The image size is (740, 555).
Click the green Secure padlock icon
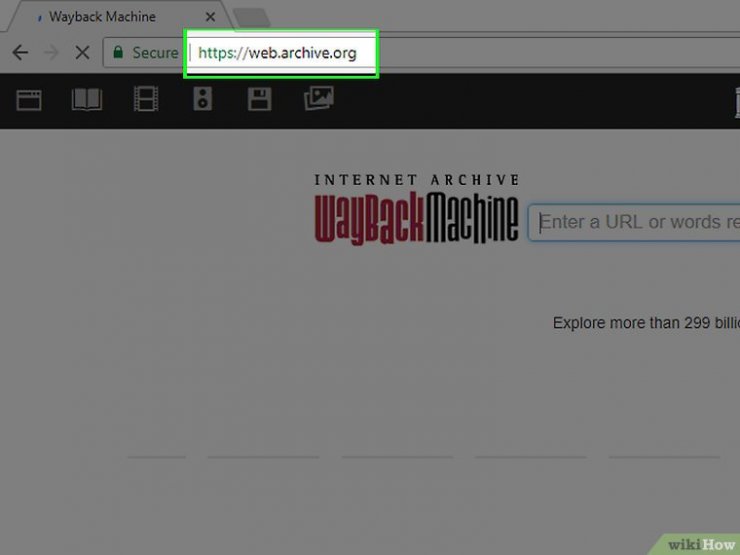[118, 52]
